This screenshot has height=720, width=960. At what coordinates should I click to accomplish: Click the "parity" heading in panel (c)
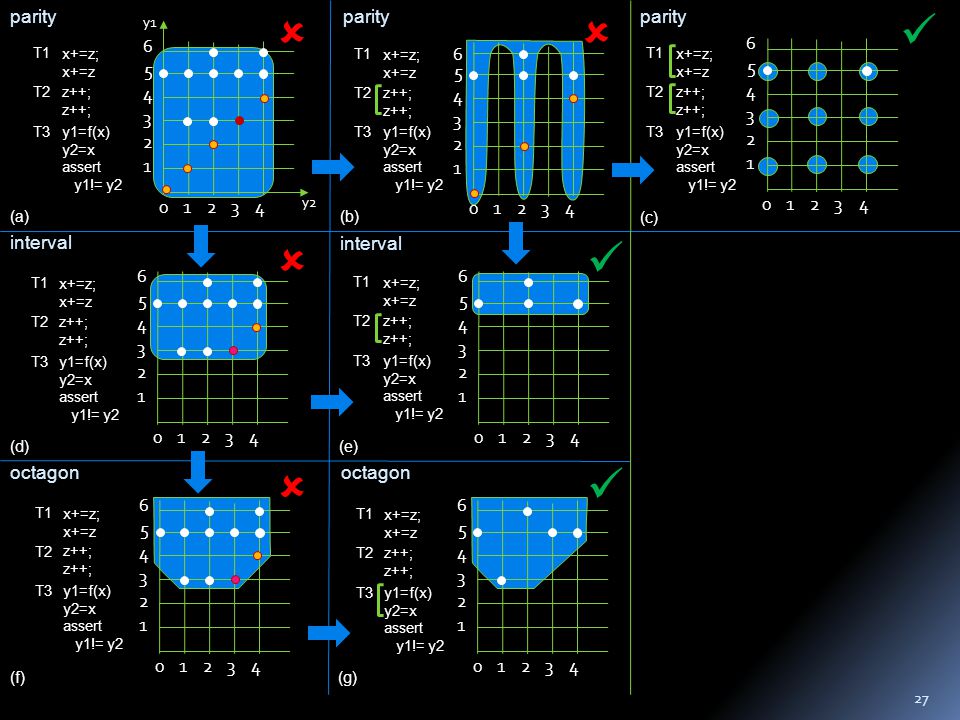662,18
